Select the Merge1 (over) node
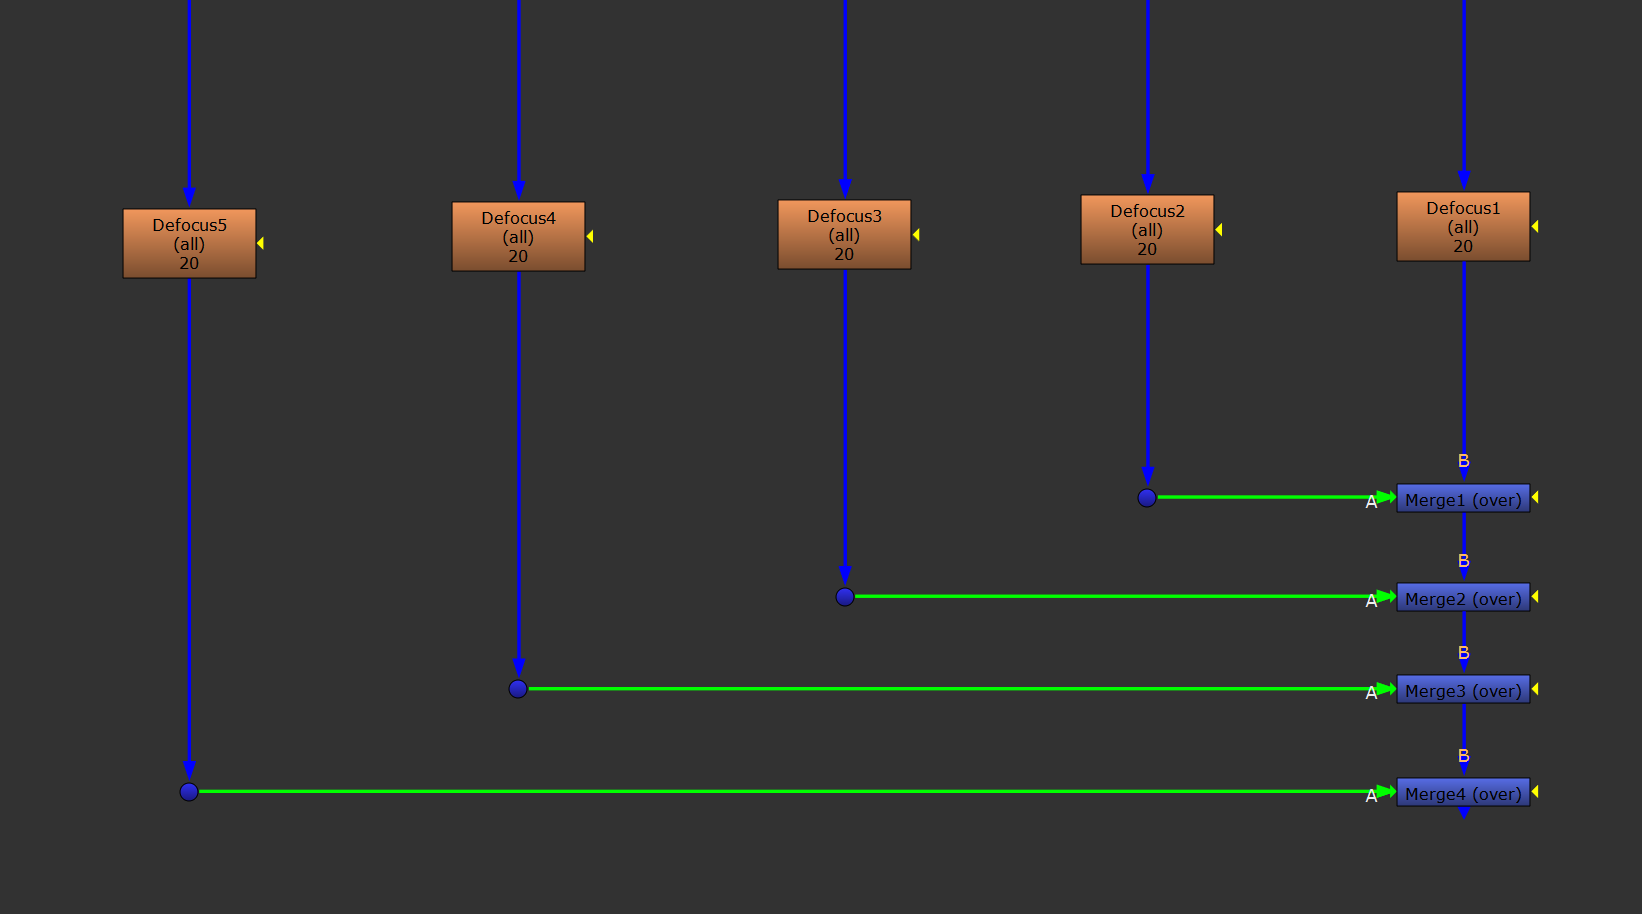This screenshot has height=914, width=1642. (x=1463, y=498)
